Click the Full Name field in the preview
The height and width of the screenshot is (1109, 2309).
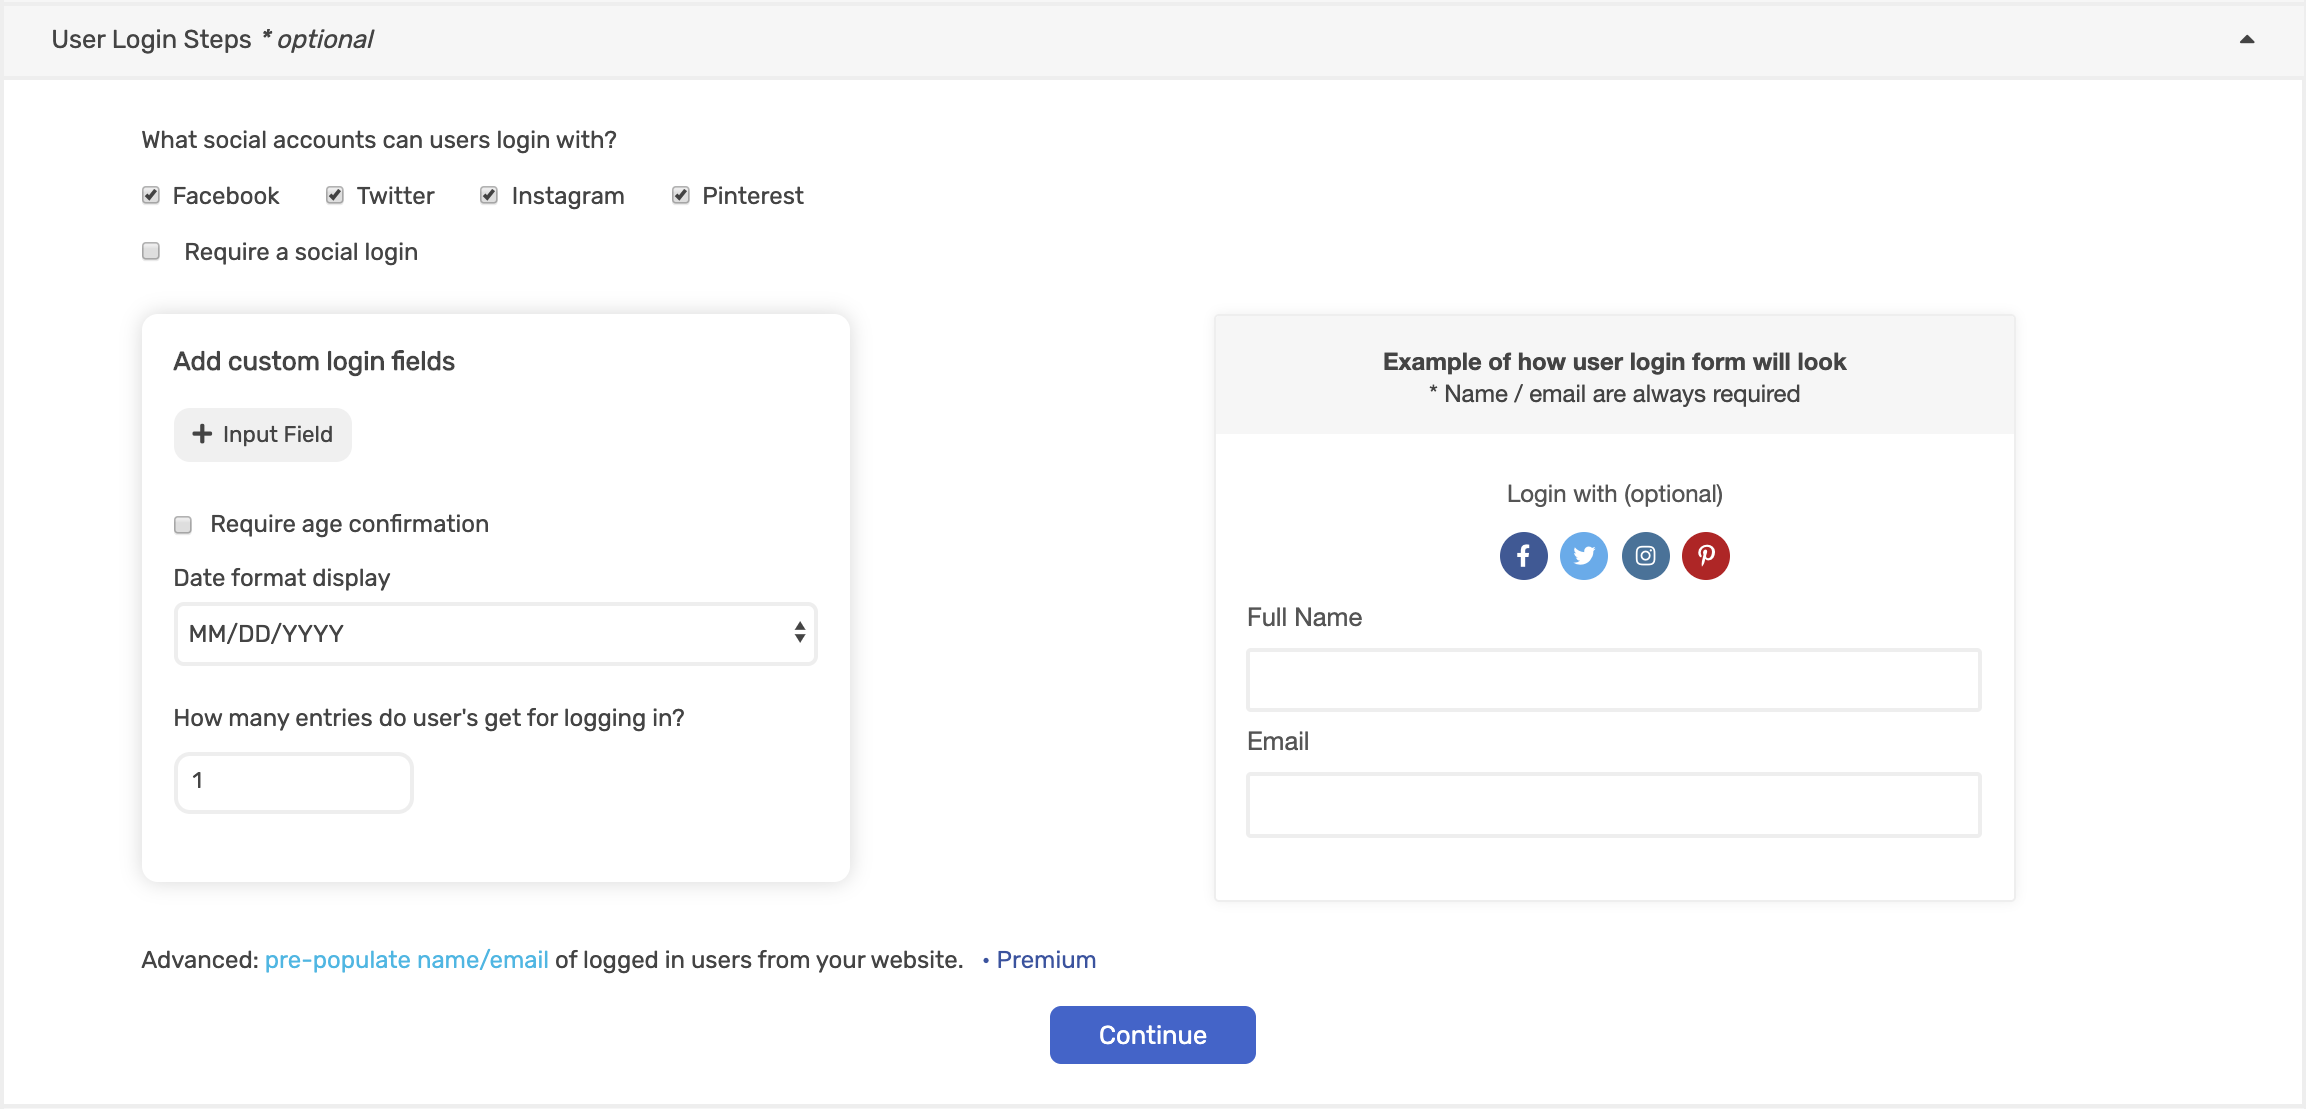1613,680
